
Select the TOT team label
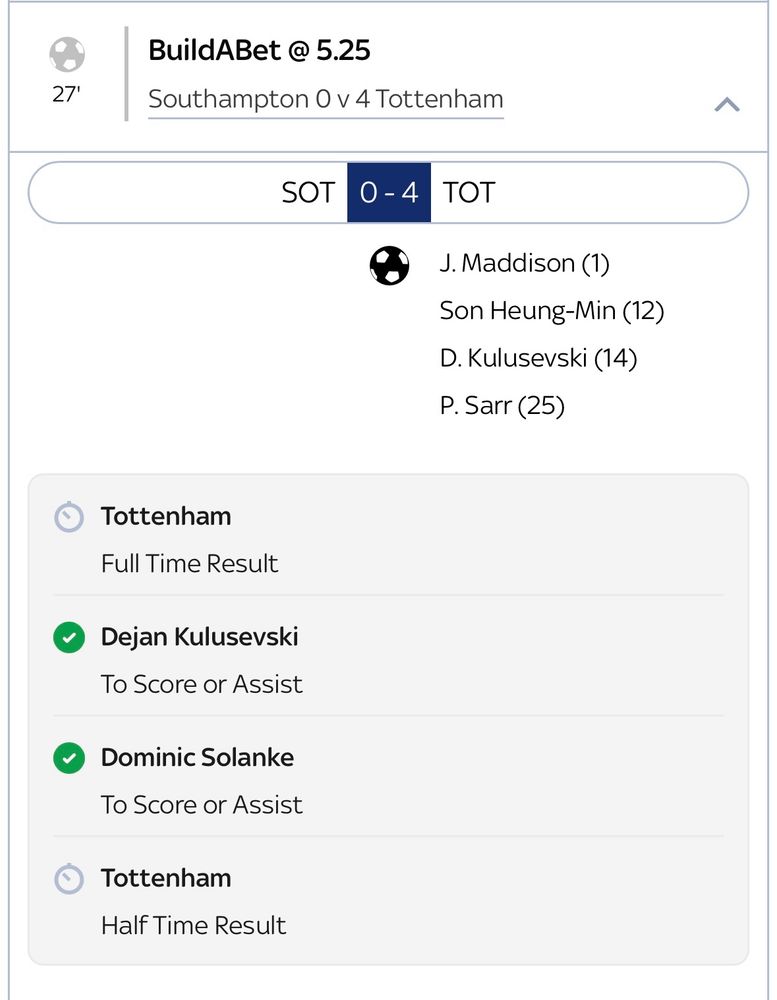point(469,192)
